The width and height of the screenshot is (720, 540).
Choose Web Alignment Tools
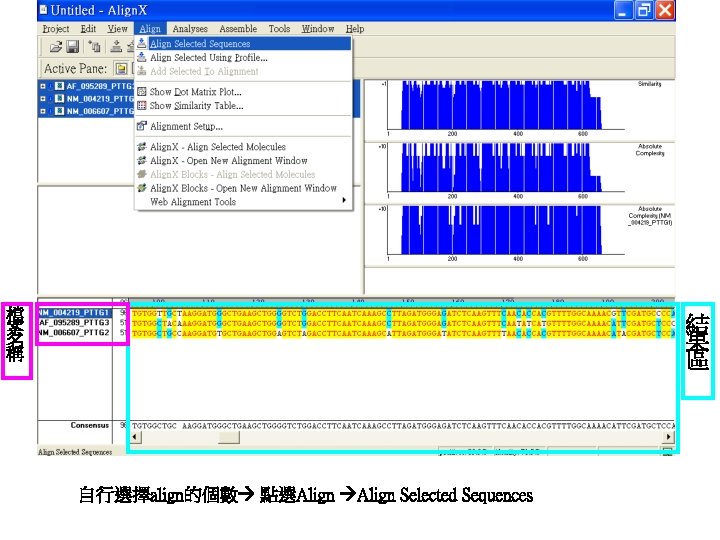click(243, 202)
